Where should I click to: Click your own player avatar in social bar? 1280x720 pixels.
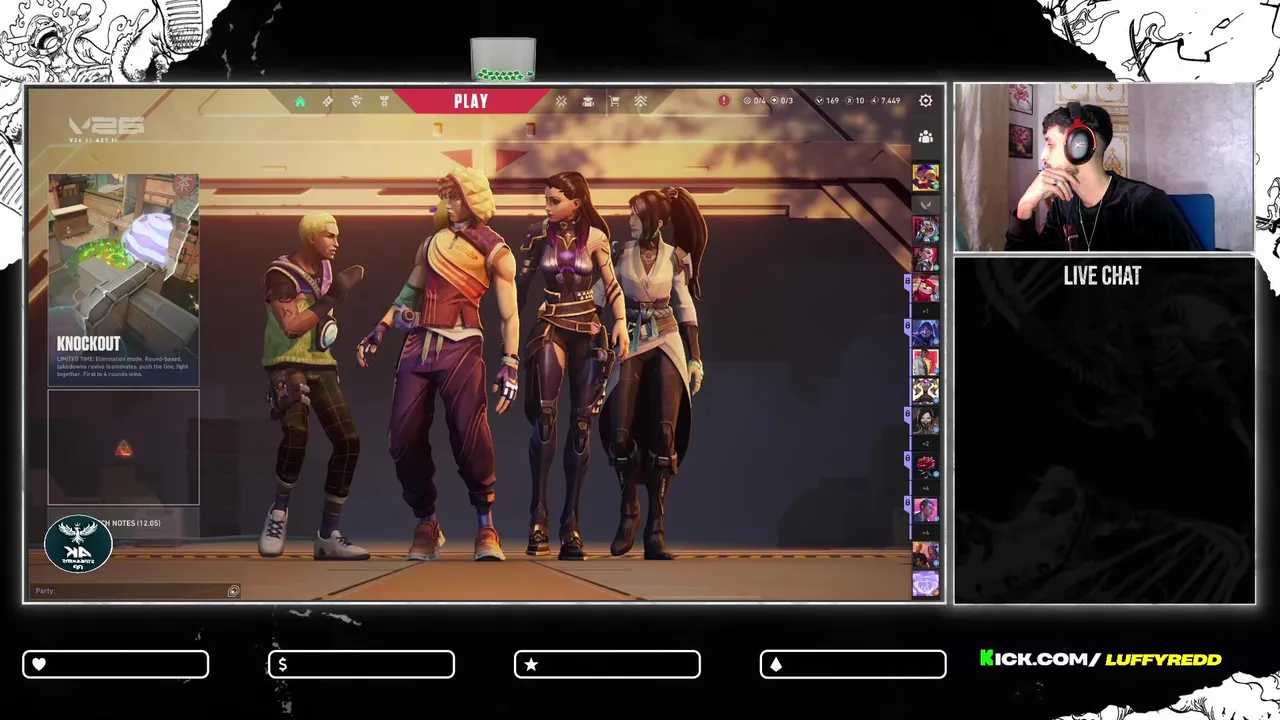pos(926,177)
